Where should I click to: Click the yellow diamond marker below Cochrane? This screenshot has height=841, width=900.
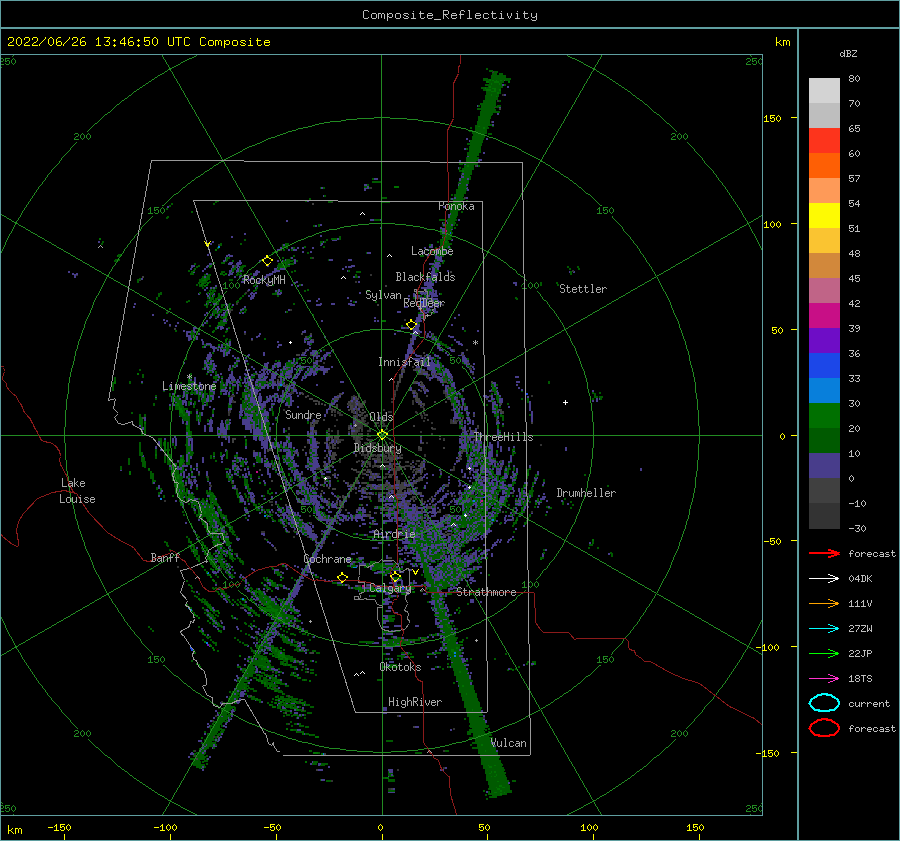click(x=342, y=577)
